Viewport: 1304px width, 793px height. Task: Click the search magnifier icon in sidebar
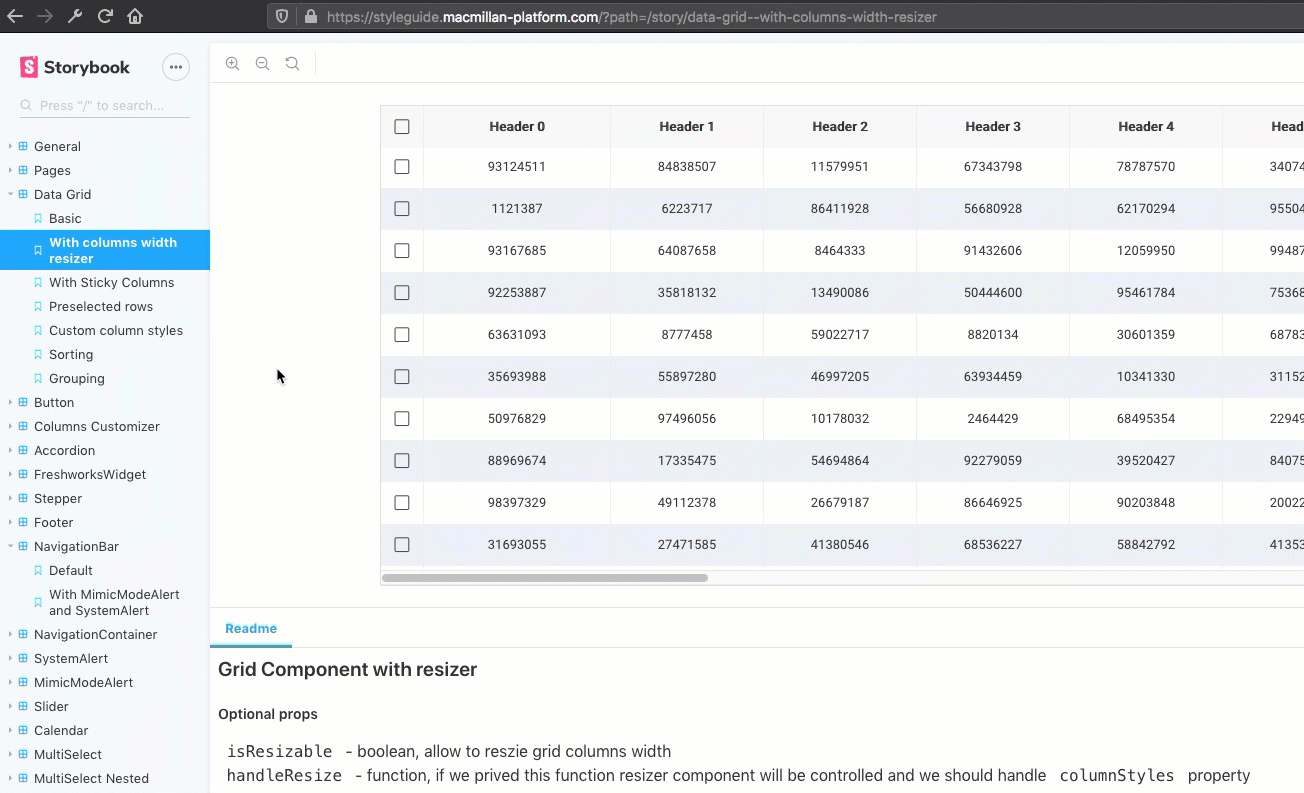27,105
